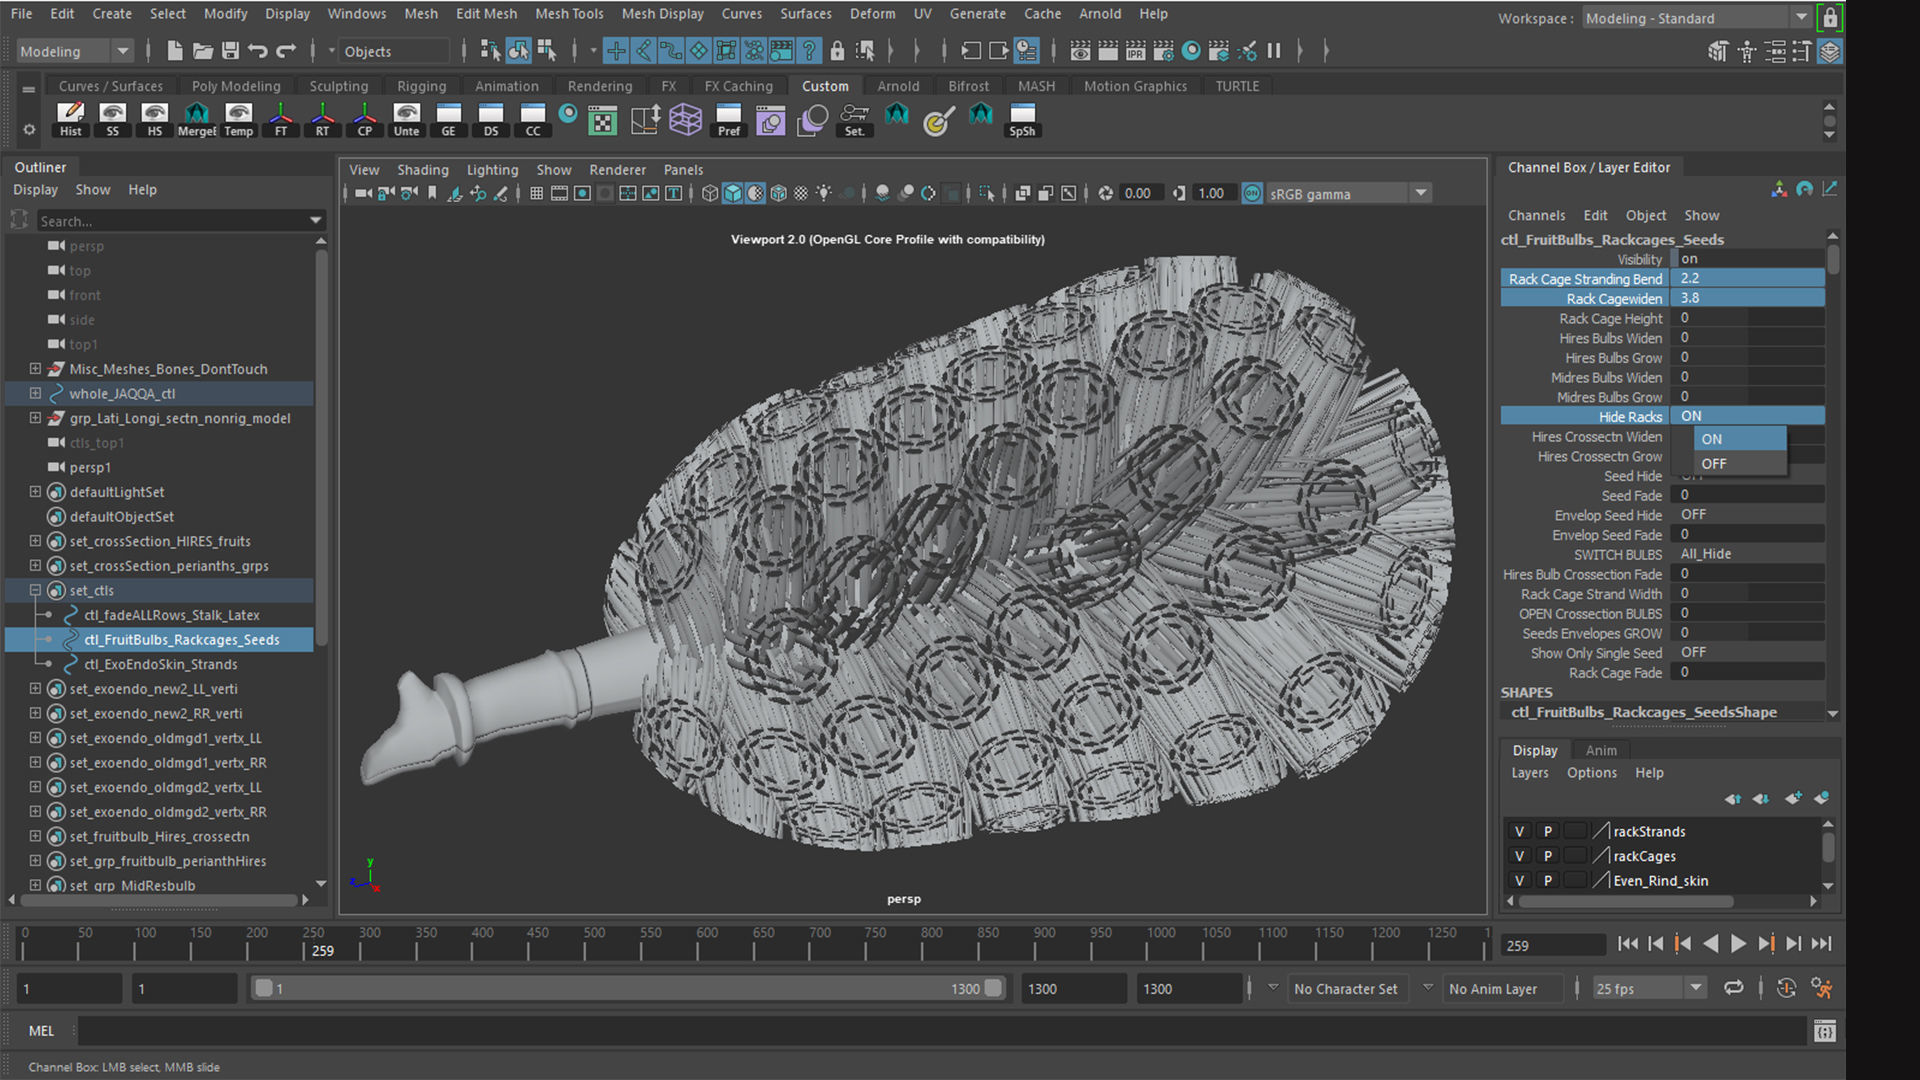
Task: Click the CC shelf icon
Action: tap(532, 119)
